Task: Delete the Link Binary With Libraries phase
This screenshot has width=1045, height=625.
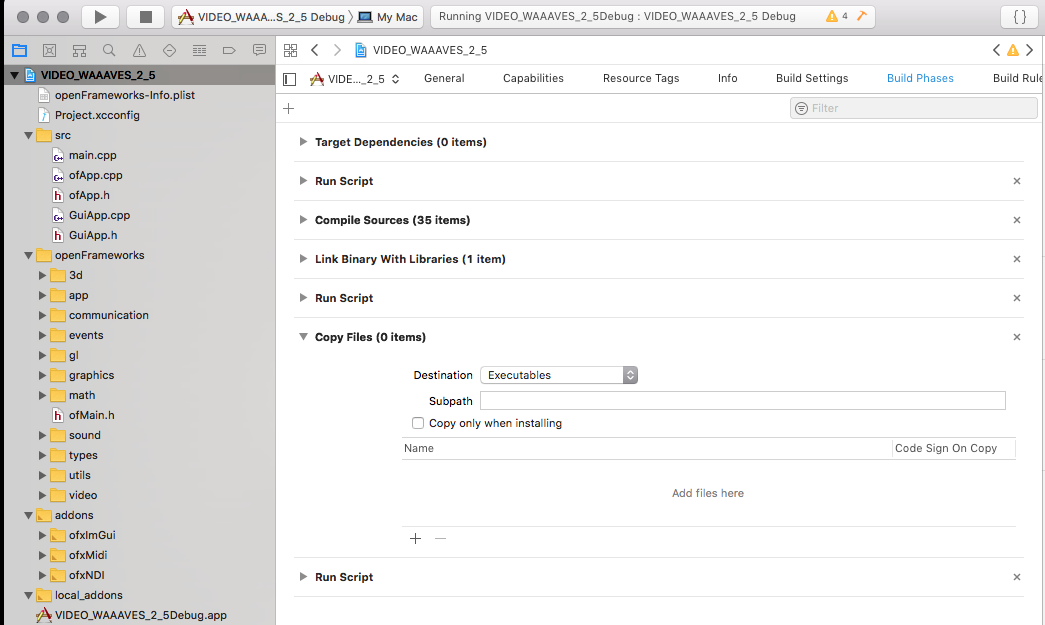Action: [x=1017, y=259]
